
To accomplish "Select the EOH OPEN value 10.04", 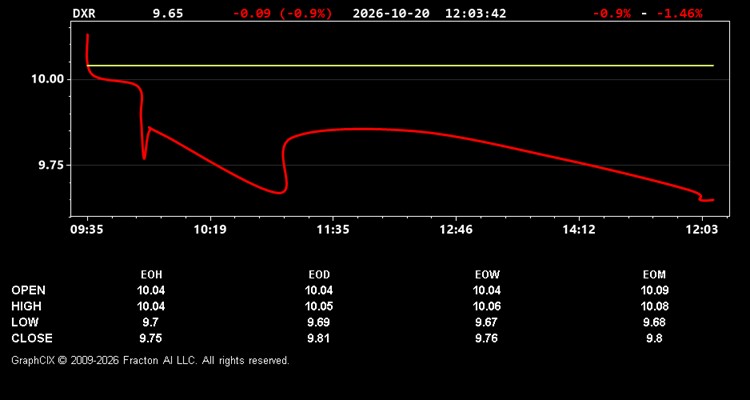I will coord(151,290).
